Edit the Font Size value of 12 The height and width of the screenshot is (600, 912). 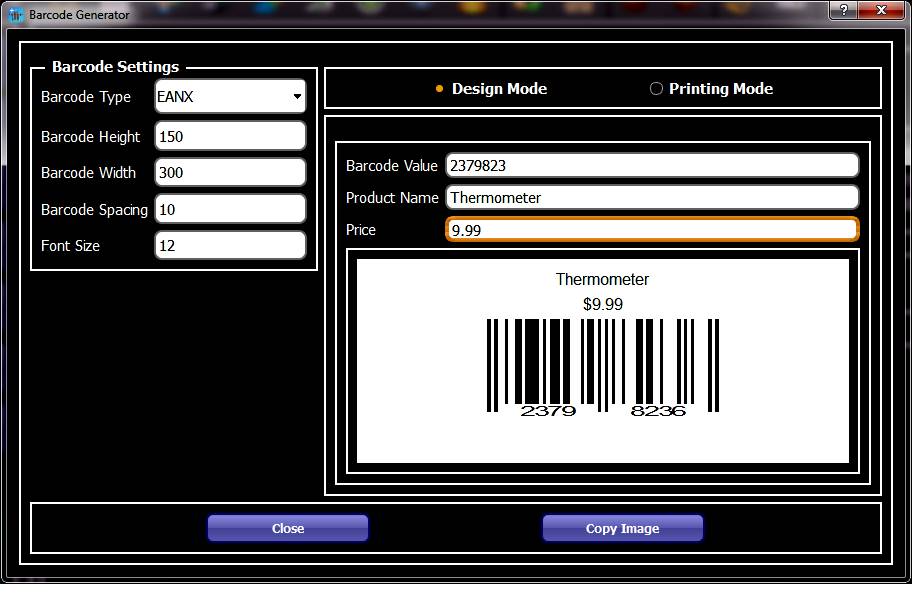[229, 244]
